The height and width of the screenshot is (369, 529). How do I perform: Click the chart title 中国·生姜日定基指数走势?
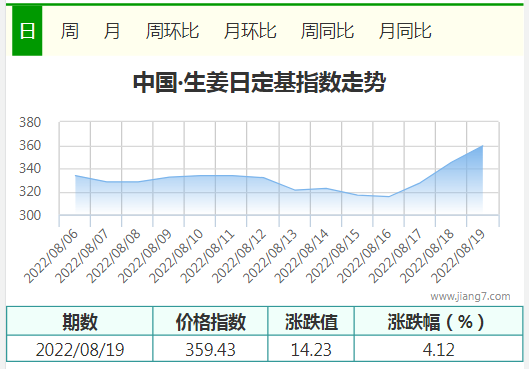259,82
